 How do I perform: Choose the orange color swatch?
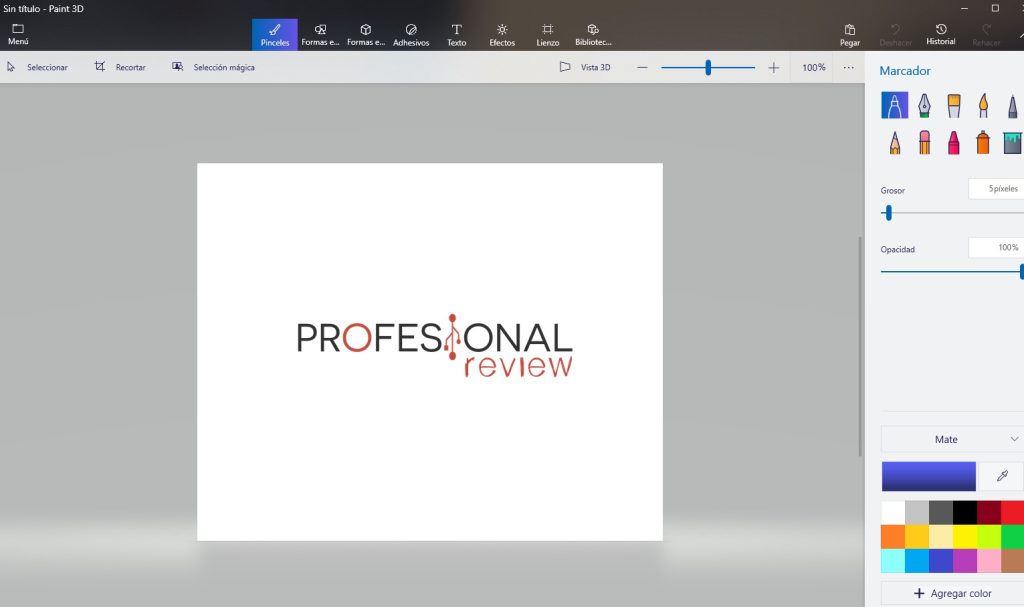coord(893,537)
